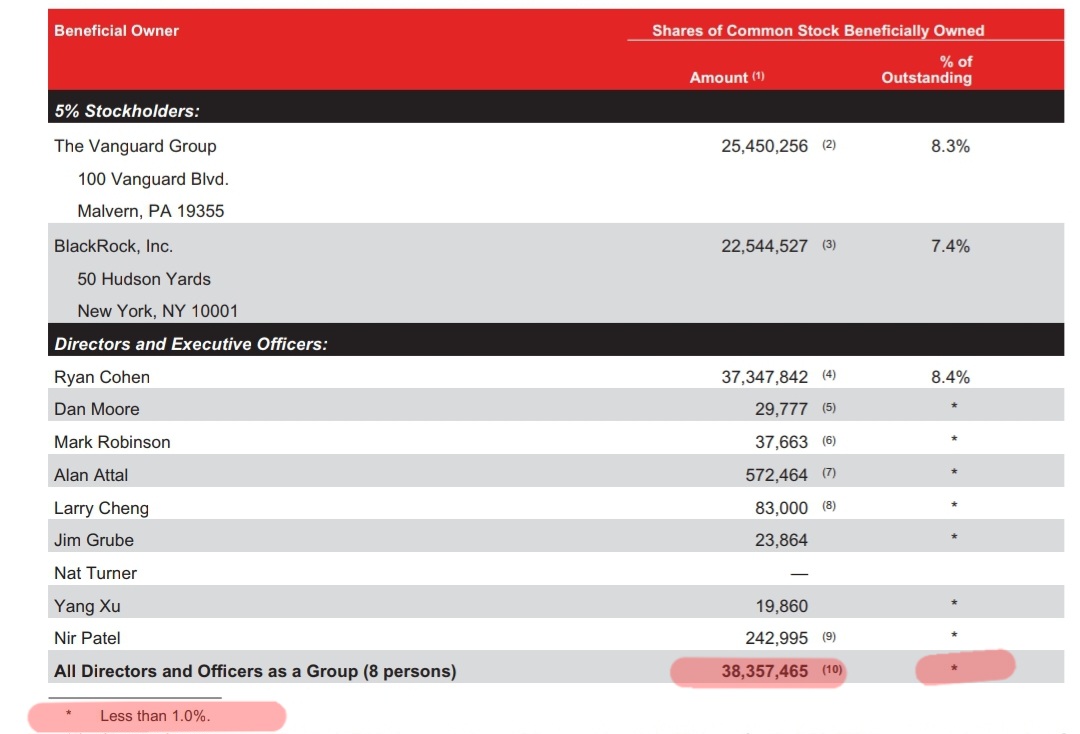Click the 'Nat Turner' row name
1080x734 pixels.
tap(95, 573)
